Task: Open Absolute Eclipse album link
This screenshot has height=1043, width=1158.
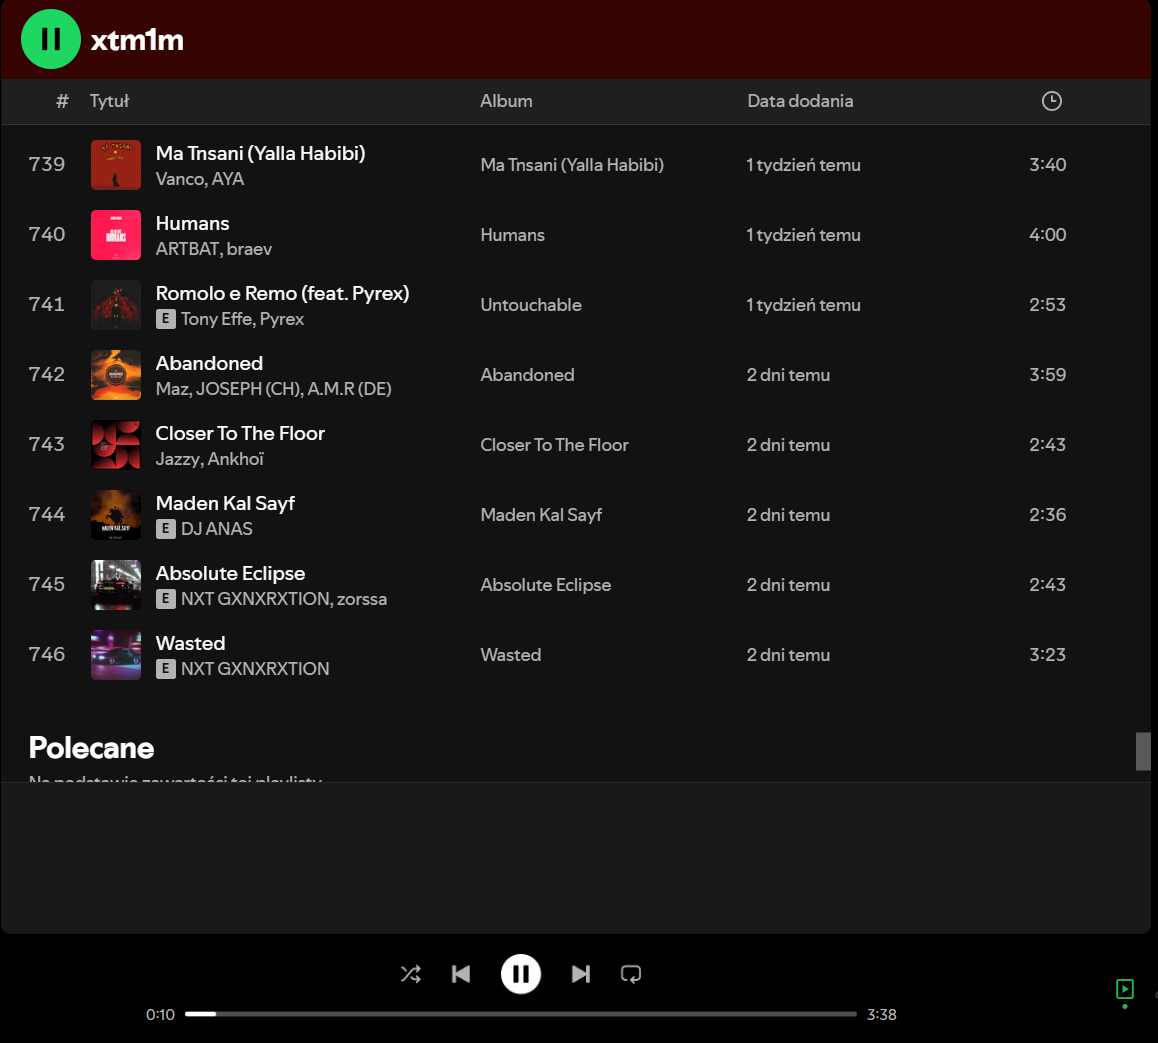Action: coord(545,585)
